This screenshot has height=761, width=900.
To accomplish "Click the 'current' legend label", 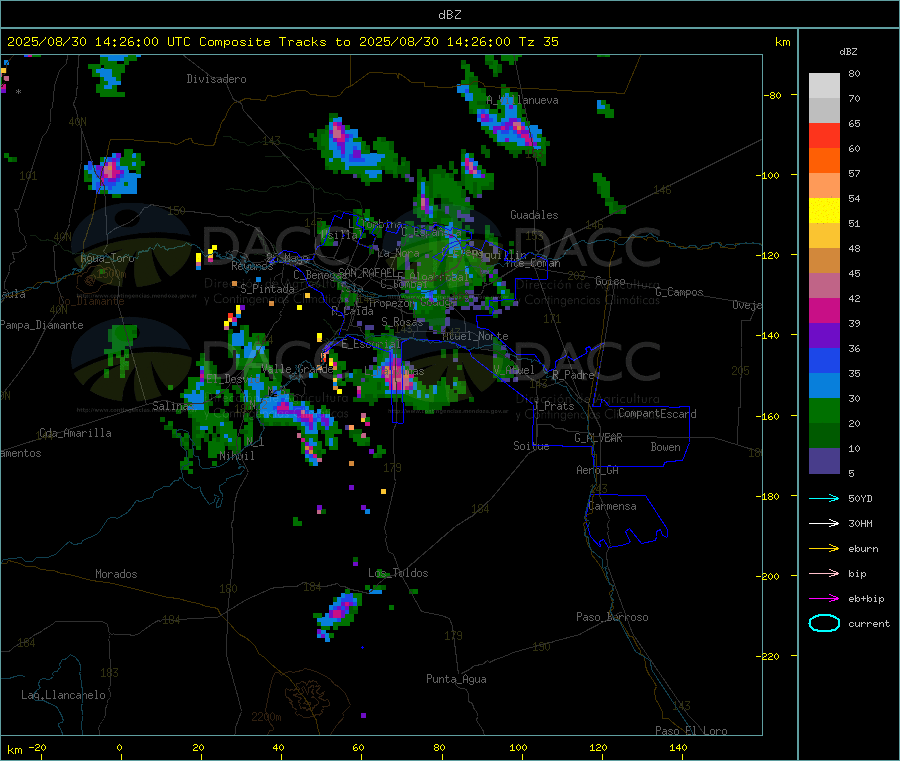I will click(x=869, y=624).
